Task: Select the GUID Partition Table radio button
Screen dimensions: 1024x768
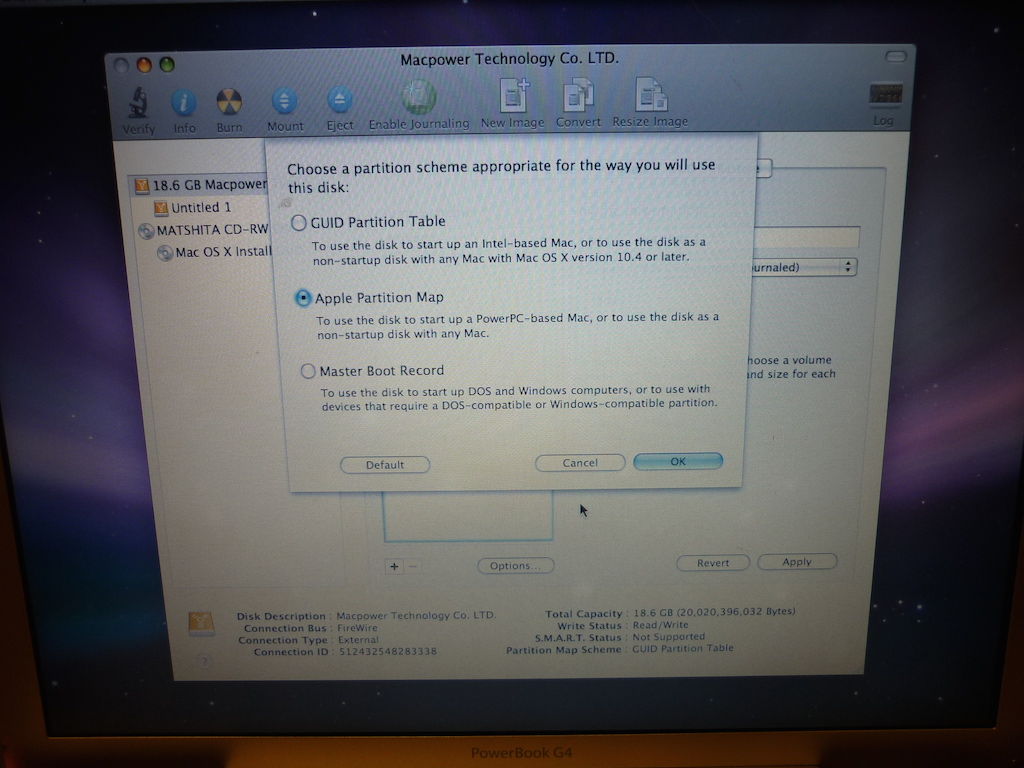Action: coord(298,223)
